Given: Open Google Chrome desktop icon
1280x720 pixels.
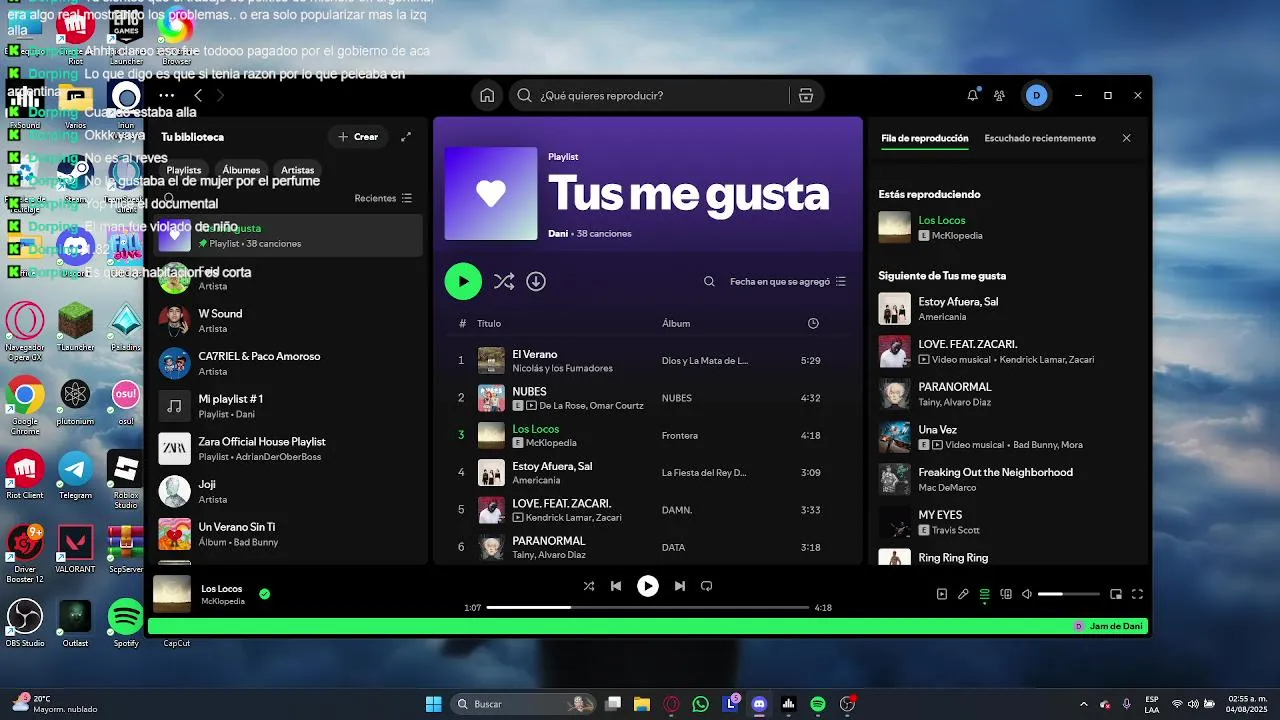Looking at the screenshot, I should [x=25, y=402].
